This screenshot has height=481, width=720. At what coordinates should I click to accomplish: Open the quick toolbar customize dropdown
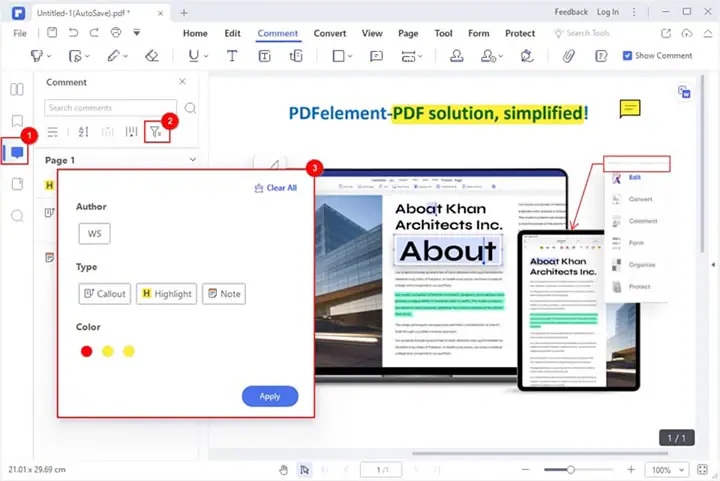(x=136, y=33)
